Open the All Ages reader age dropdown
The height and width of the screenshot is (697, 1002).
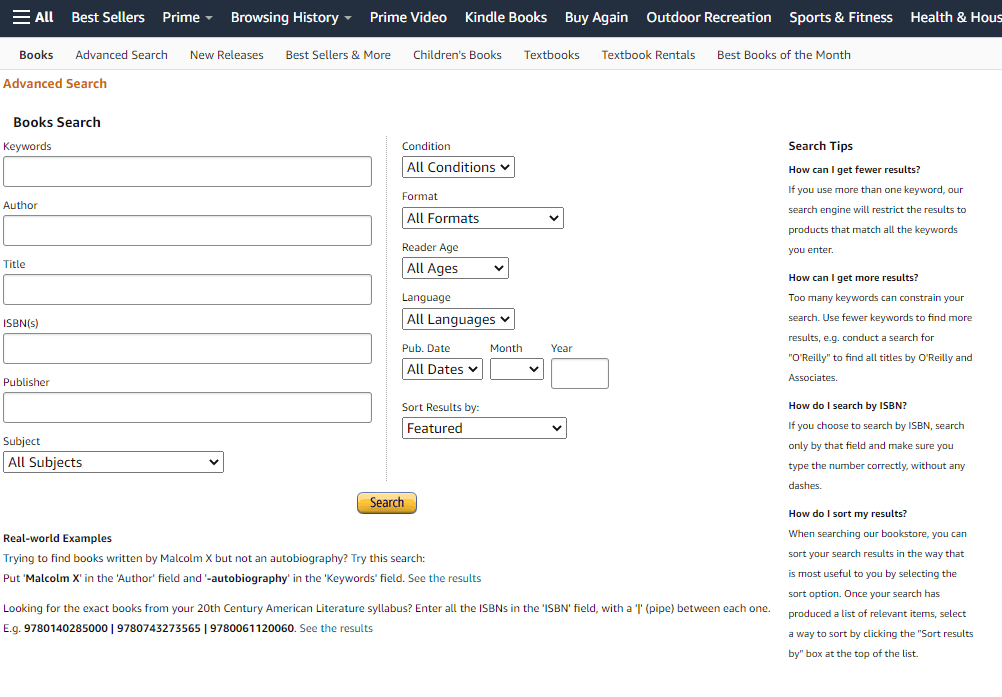[x=455, y=268]
